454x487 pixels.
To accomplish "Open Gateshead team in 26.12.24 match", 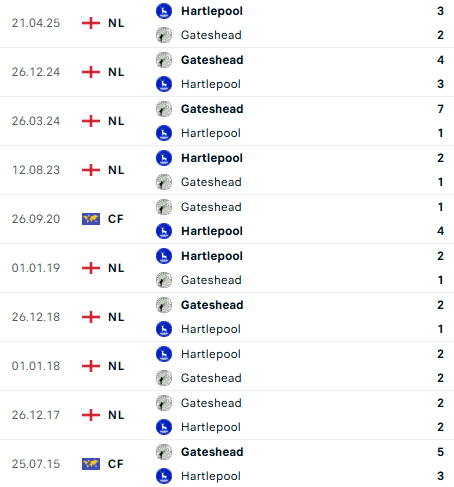I will 212,60.
